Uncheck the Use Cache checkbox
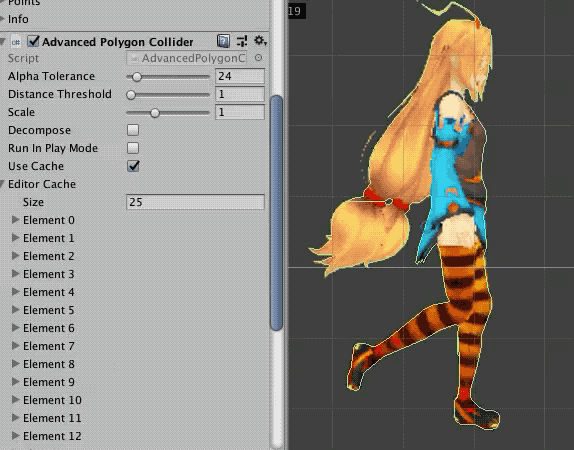This screenshot has width=574, height=450. click(133, 166)
